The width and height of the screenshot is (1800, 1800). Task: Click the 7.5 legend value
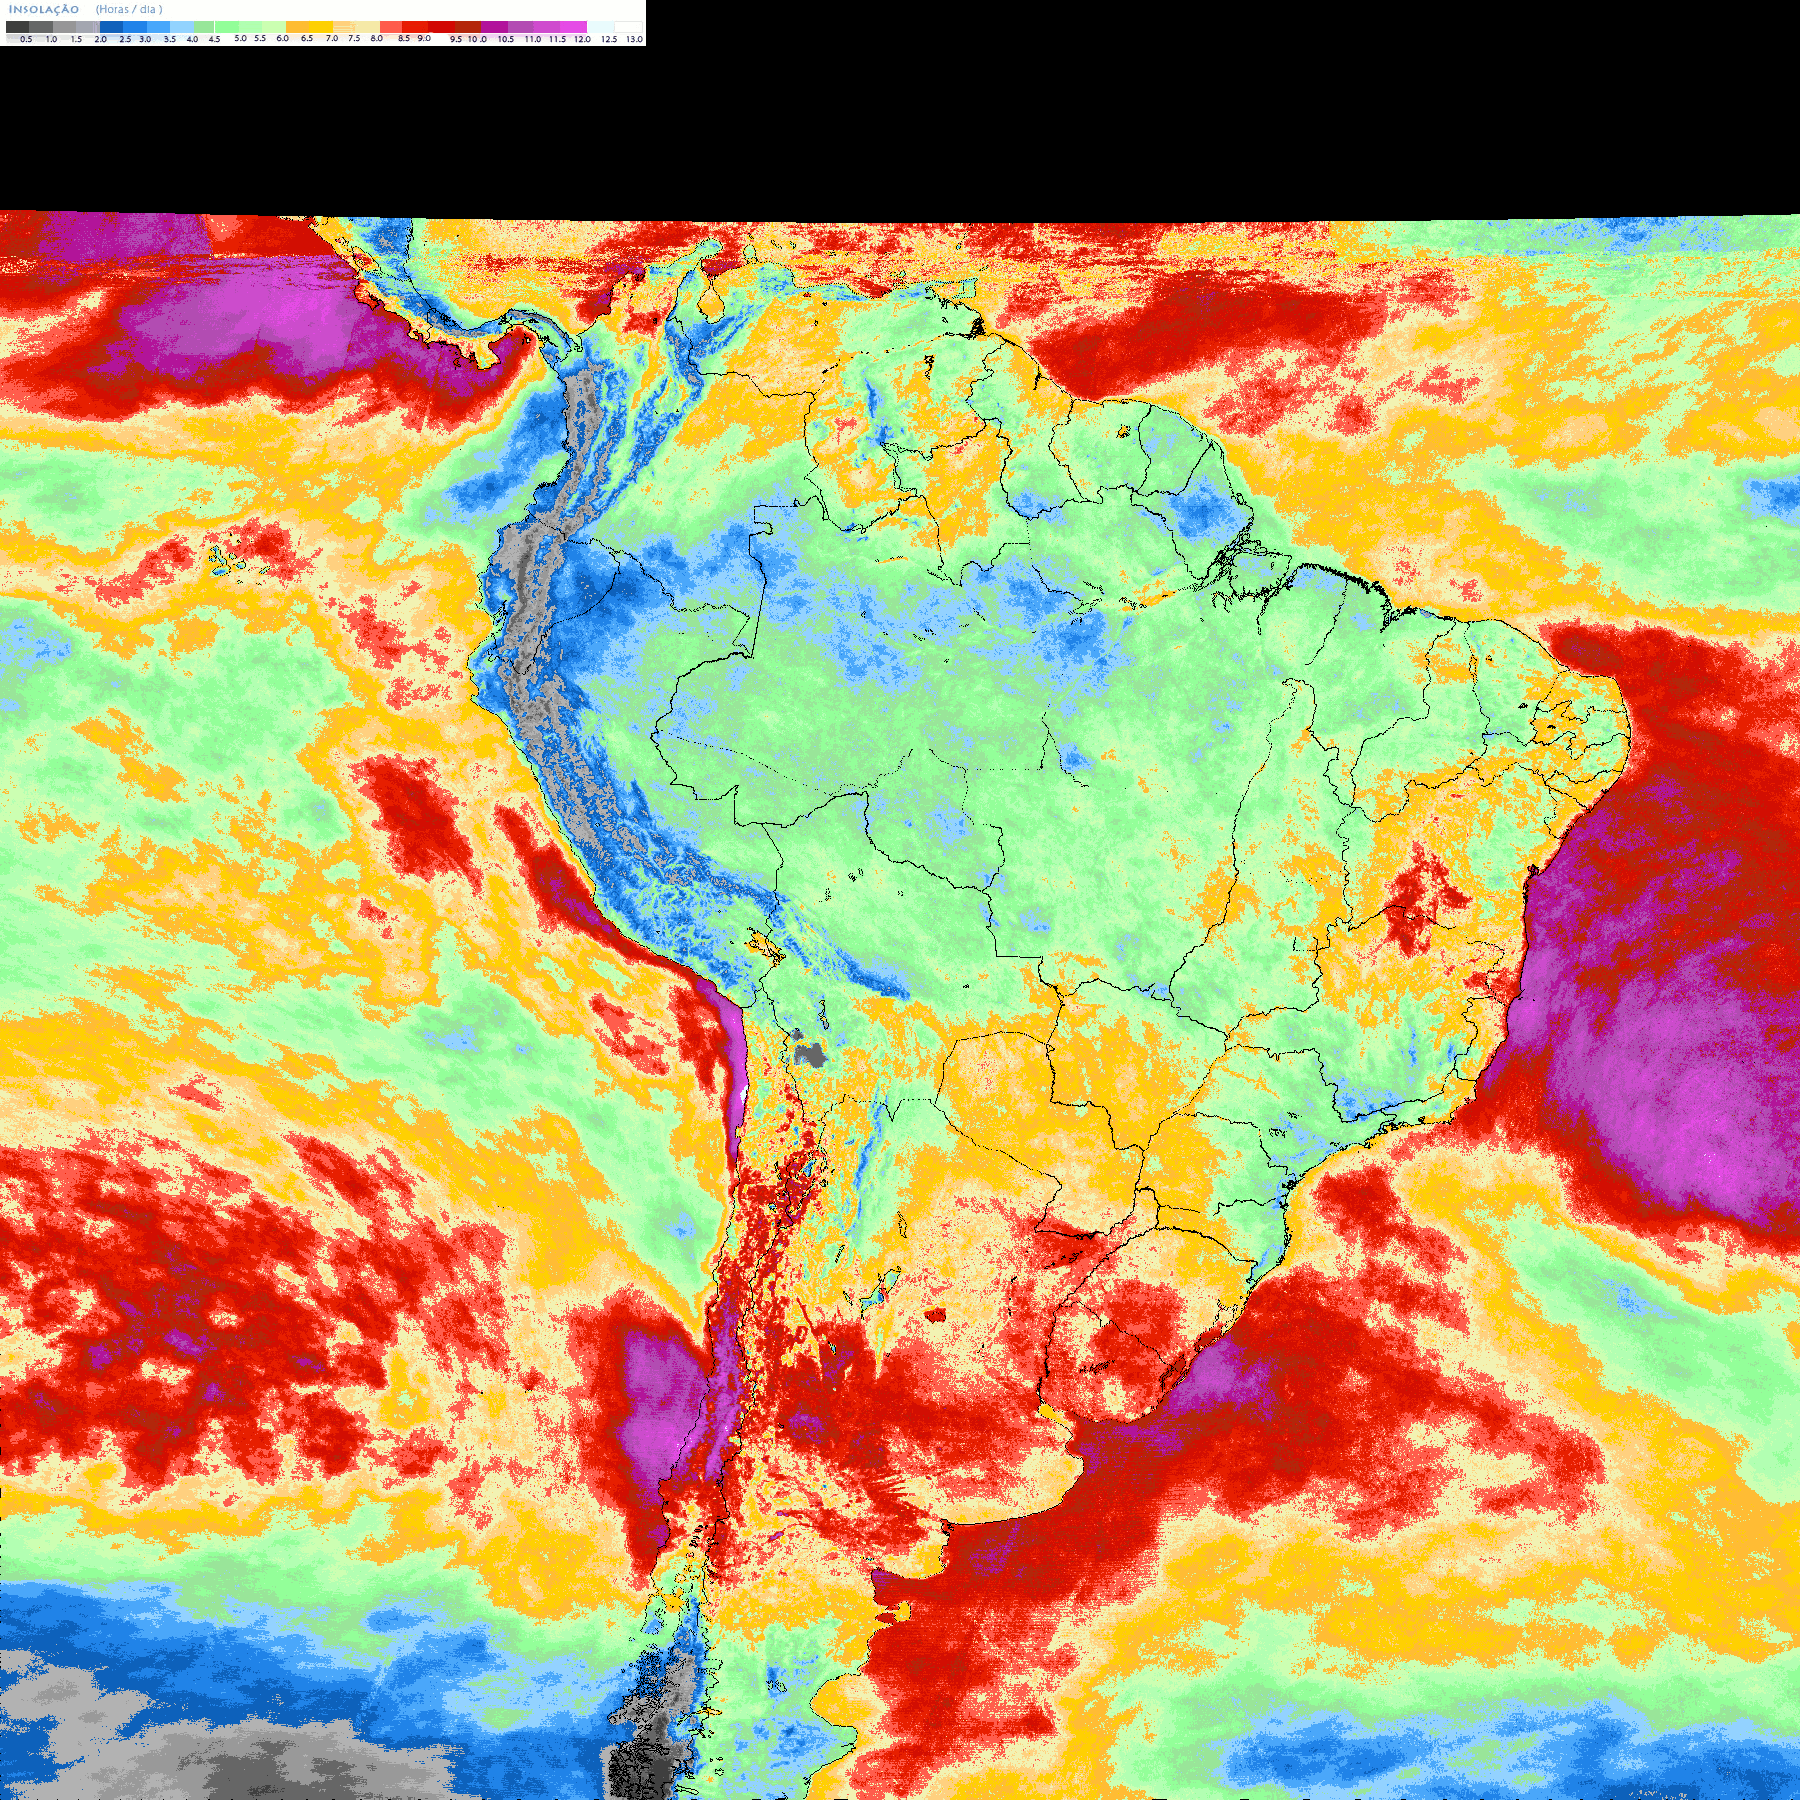pyautogui.click(x=354, y=38)
